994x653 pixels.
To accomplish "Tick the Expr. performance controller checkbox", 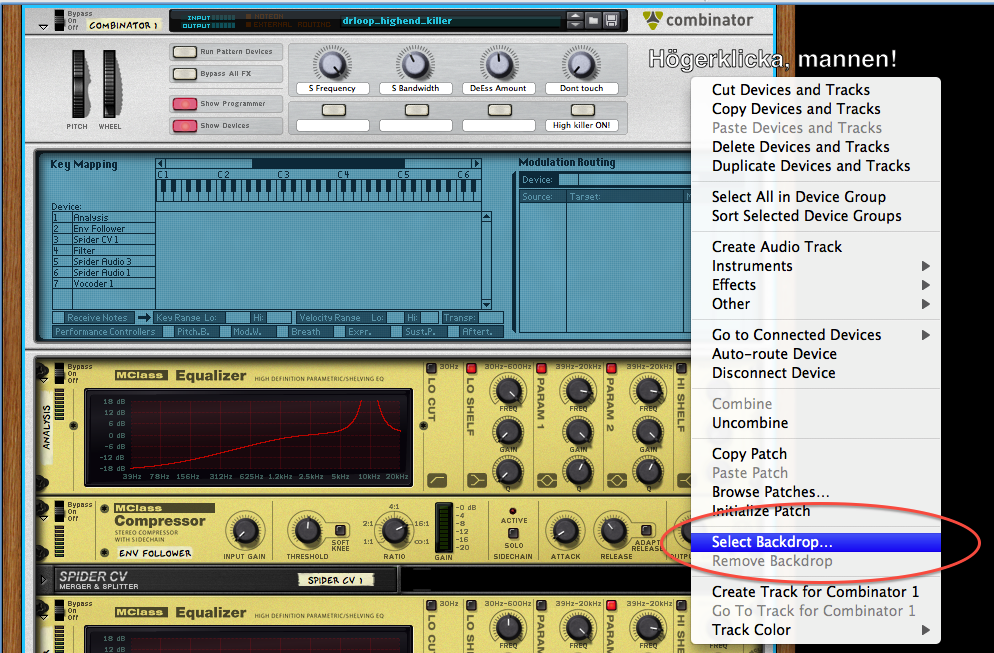I will pyautogui.click(x=339, y=332).
